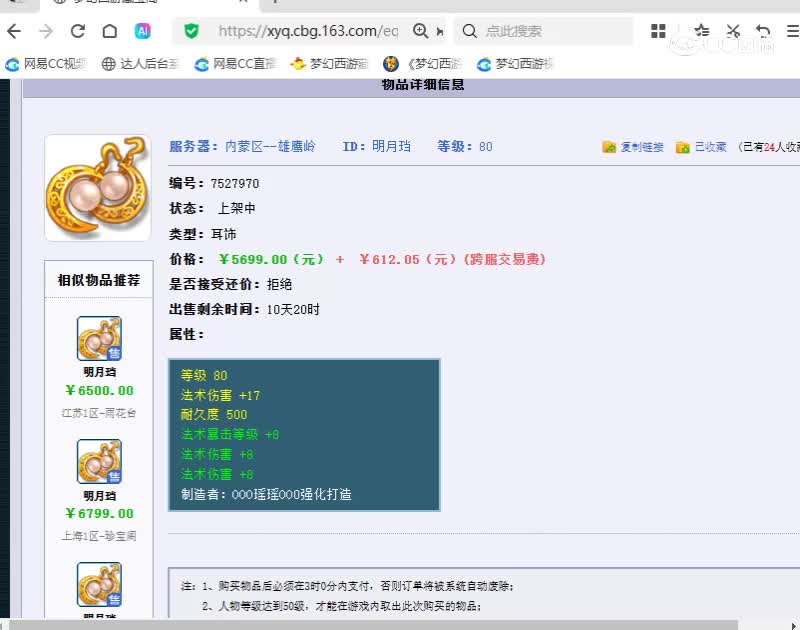Viewport: 800px width, 630px height.
Task: Click the 耐久度 500 attribute line
Action: (214, 414)
